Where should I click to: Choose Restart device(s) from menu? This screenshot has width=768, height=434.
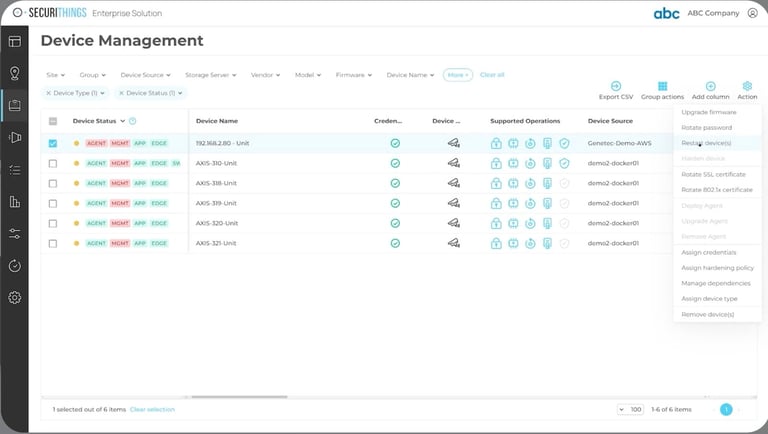tap(706, 143)
